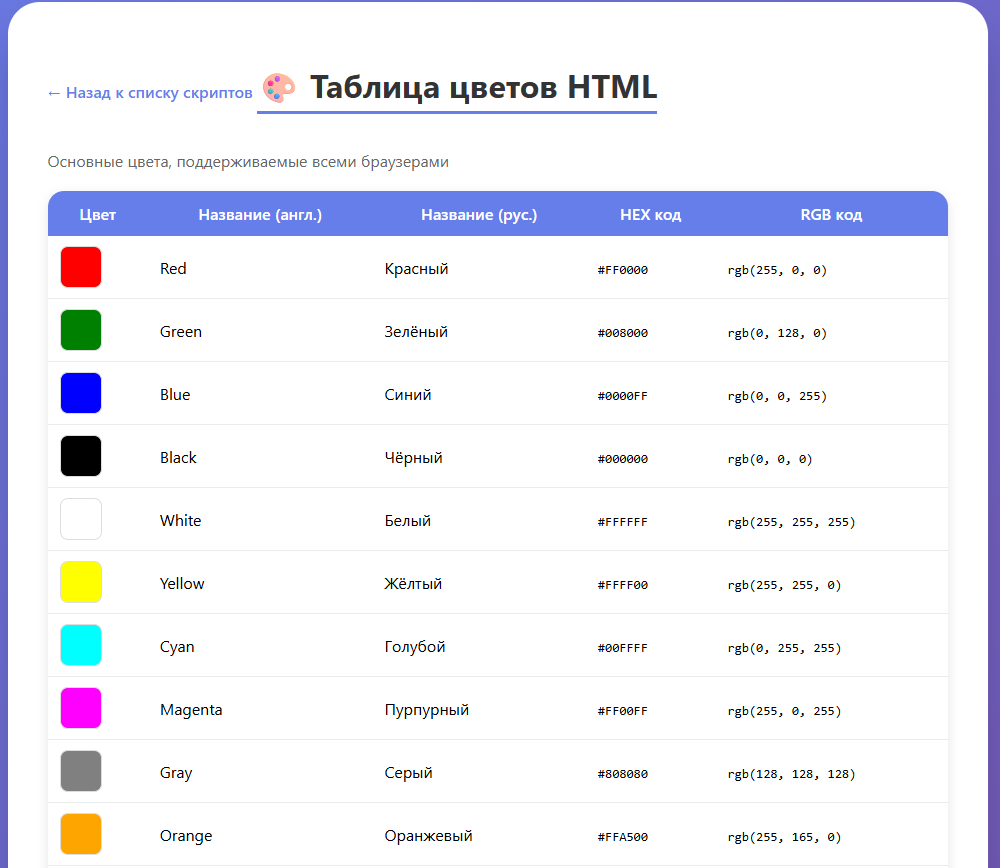Click the RGB value rgb(255, 255, 0)
1000x868 pixels.
[x=784, y=585]
